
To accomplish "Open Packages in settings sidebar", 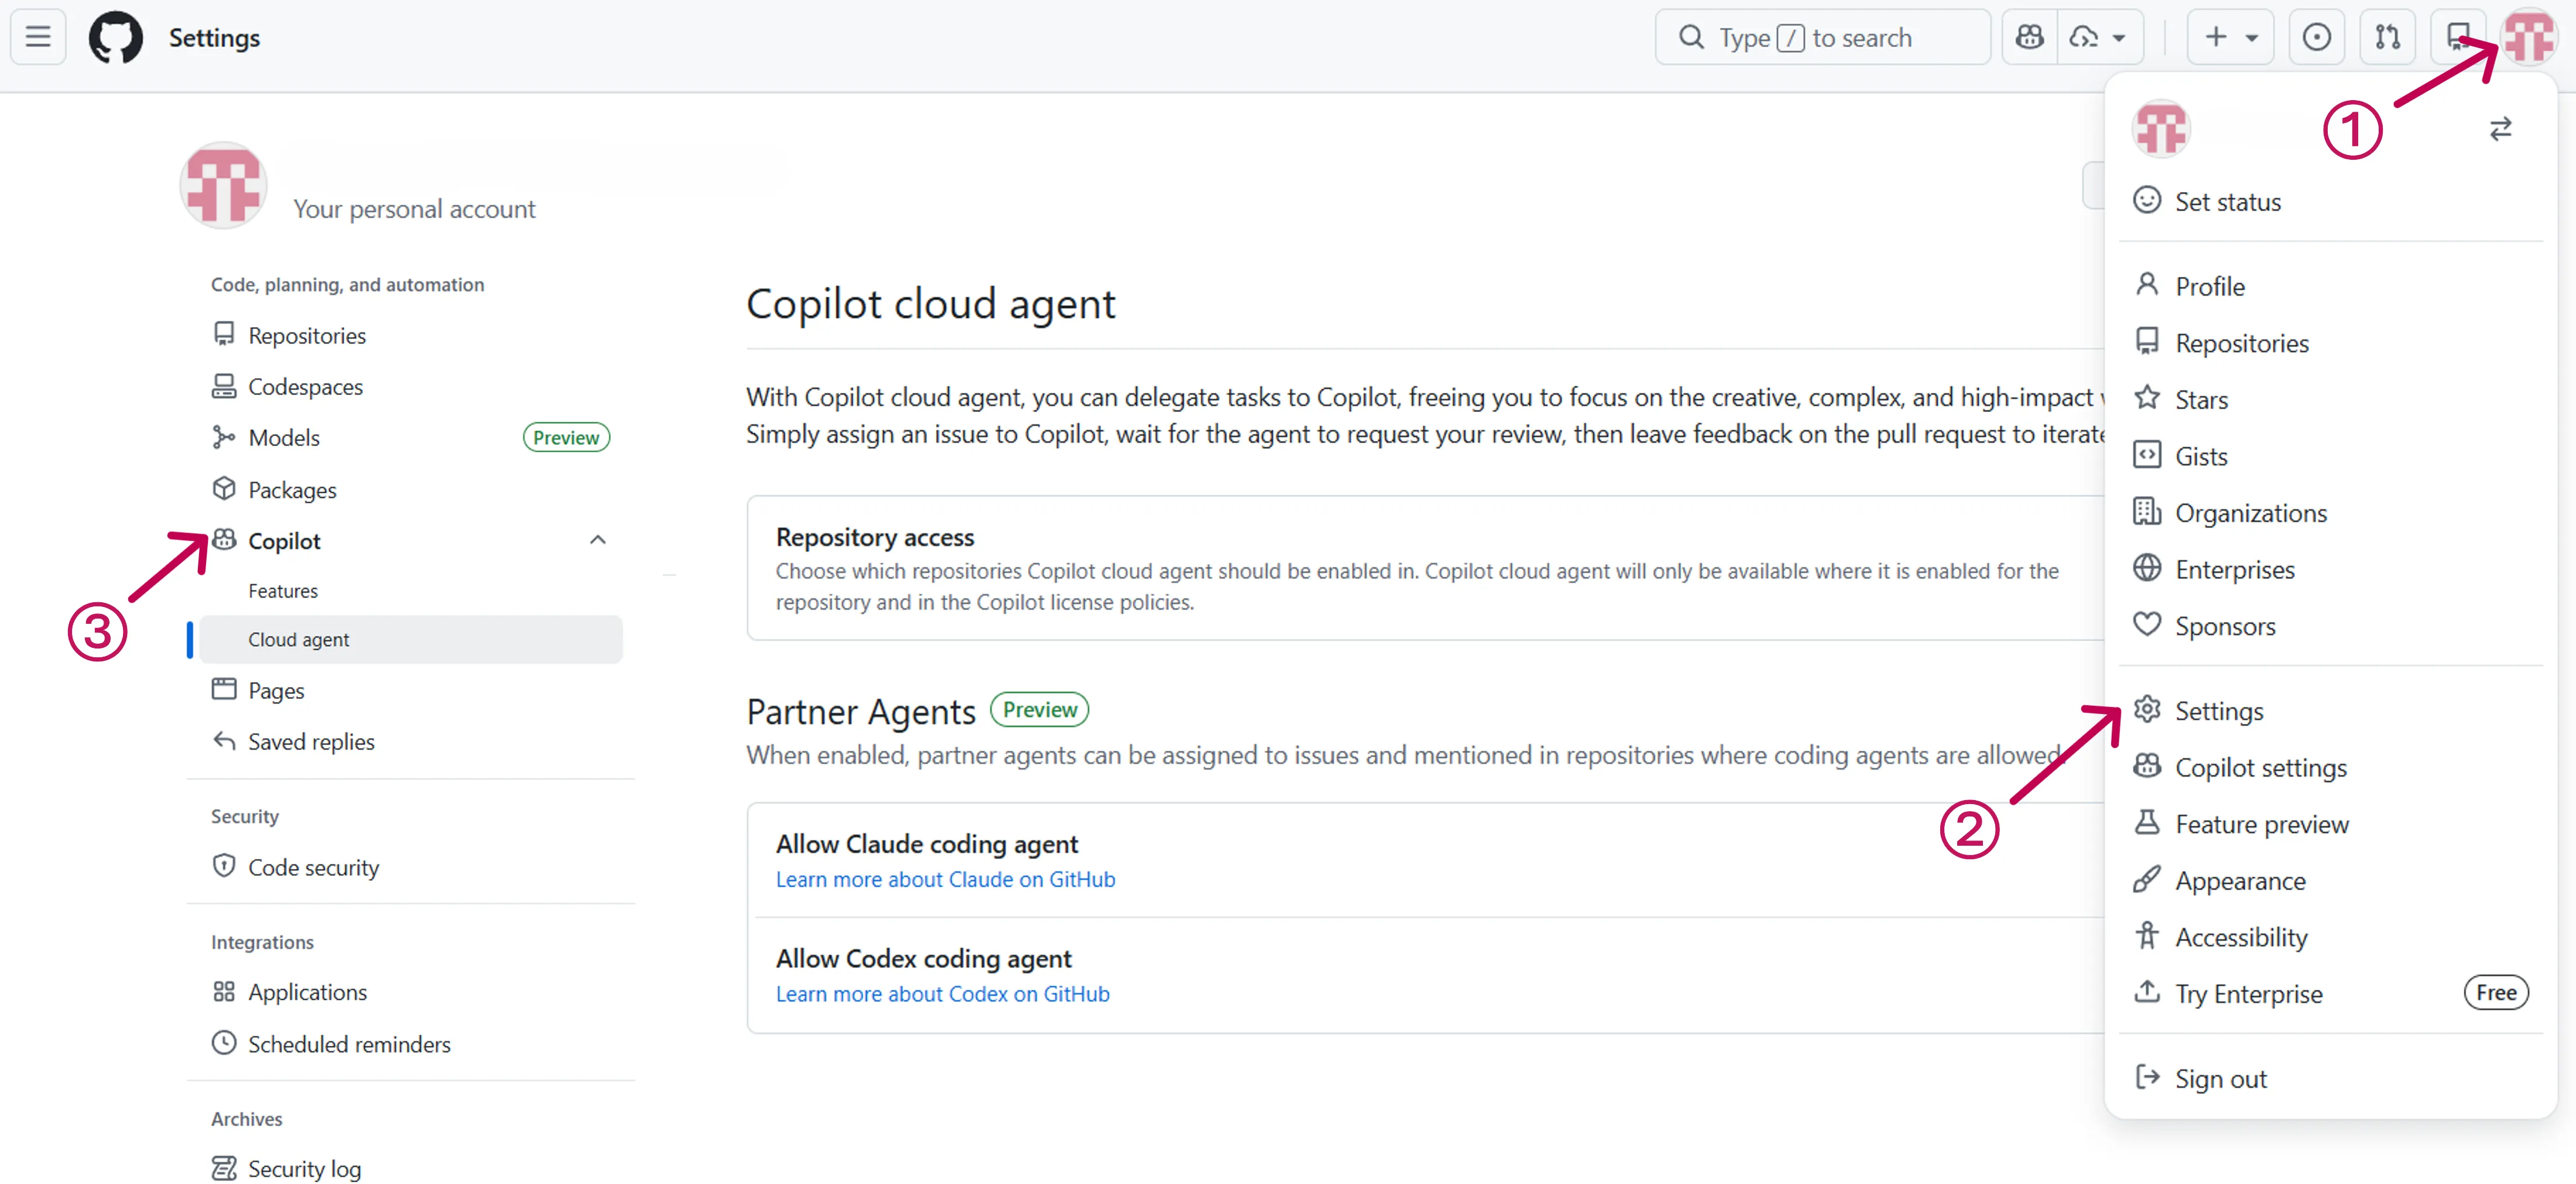I will tap(411, 490).
